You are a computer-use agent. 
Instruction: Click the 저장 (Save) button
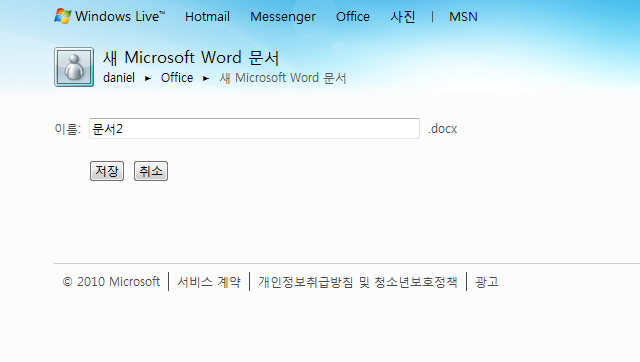(x=107, y=171)
